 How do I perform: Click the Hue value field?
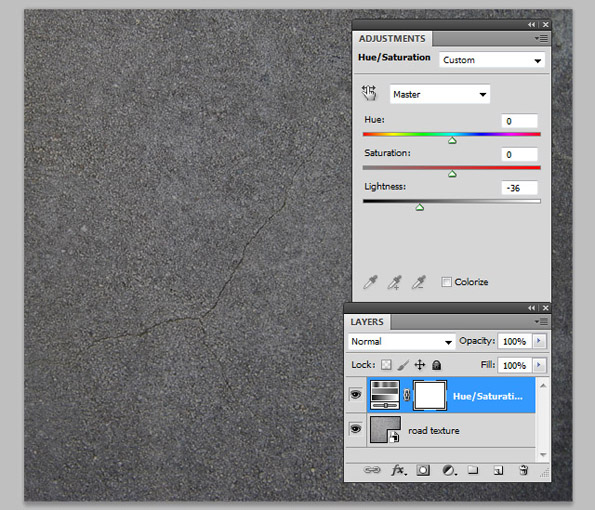tap(519, 121)
